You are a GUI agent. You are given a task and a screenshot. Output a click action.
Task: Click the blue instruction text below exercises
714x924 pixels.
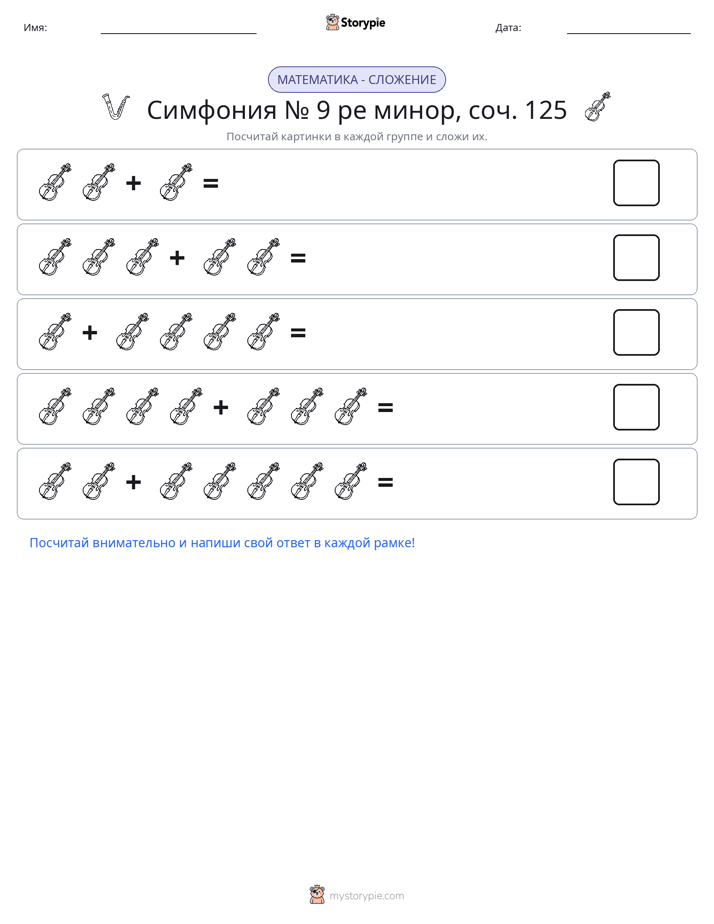pyautogui.click(x=222, y=543)
